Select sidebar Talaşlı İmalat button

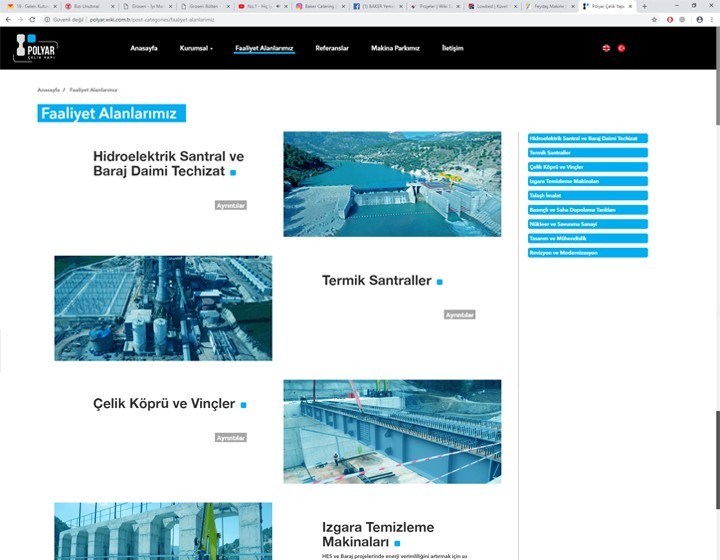(588, 195)
